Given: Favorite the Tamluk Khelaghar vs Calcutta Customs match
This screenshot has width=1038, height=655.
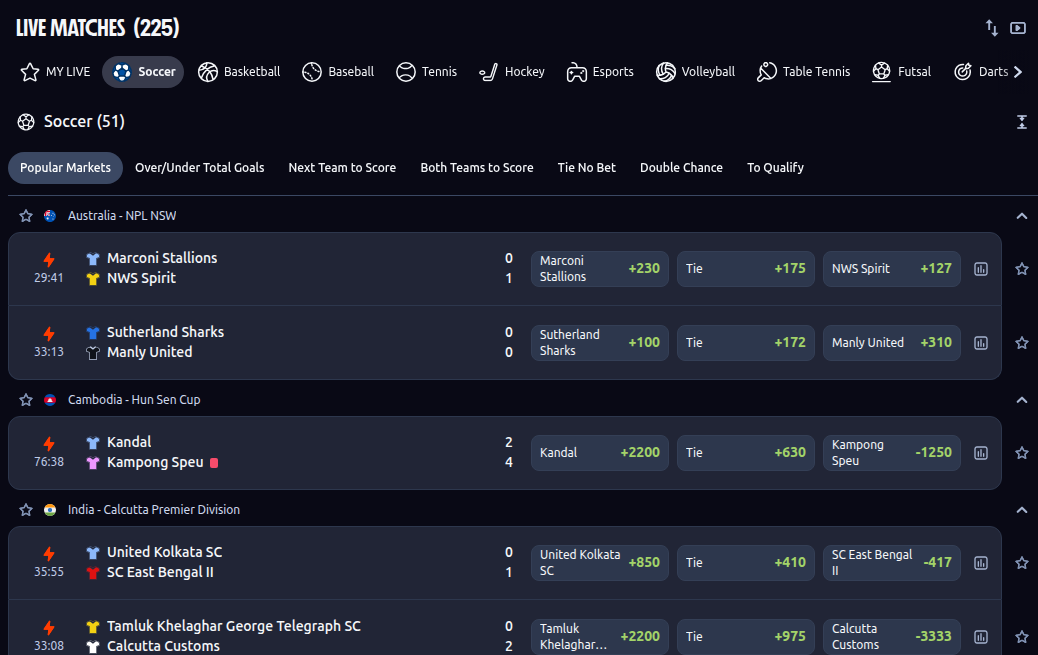Looking at the screenshot, I should [x=1022, y=637].
